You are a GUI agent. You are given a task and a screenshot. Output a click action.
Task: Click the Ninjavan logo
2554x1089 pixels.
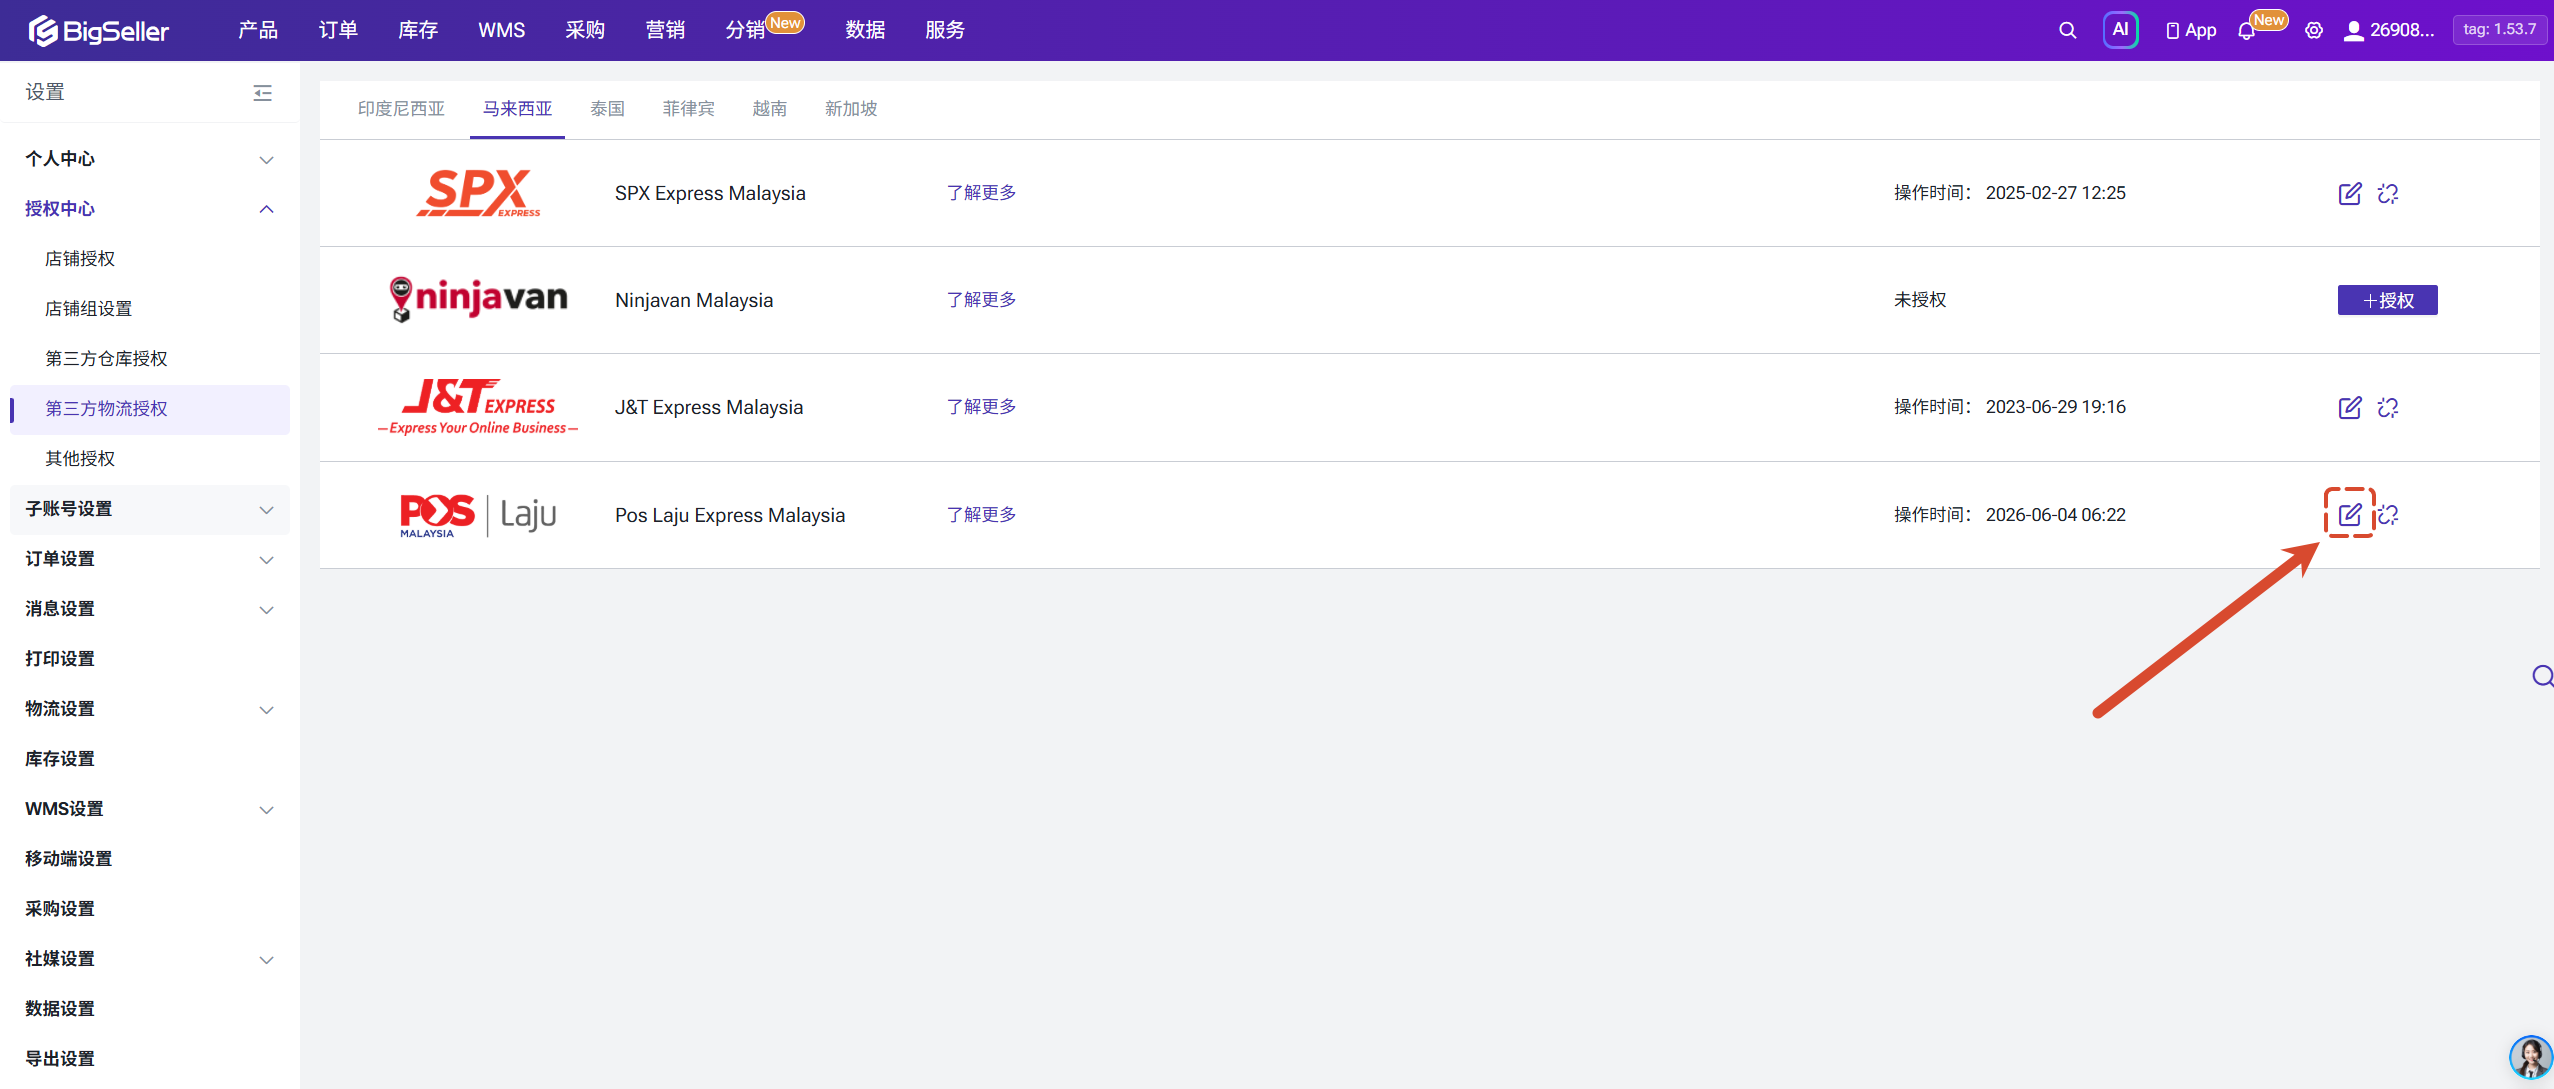click(x=478, y=299)
